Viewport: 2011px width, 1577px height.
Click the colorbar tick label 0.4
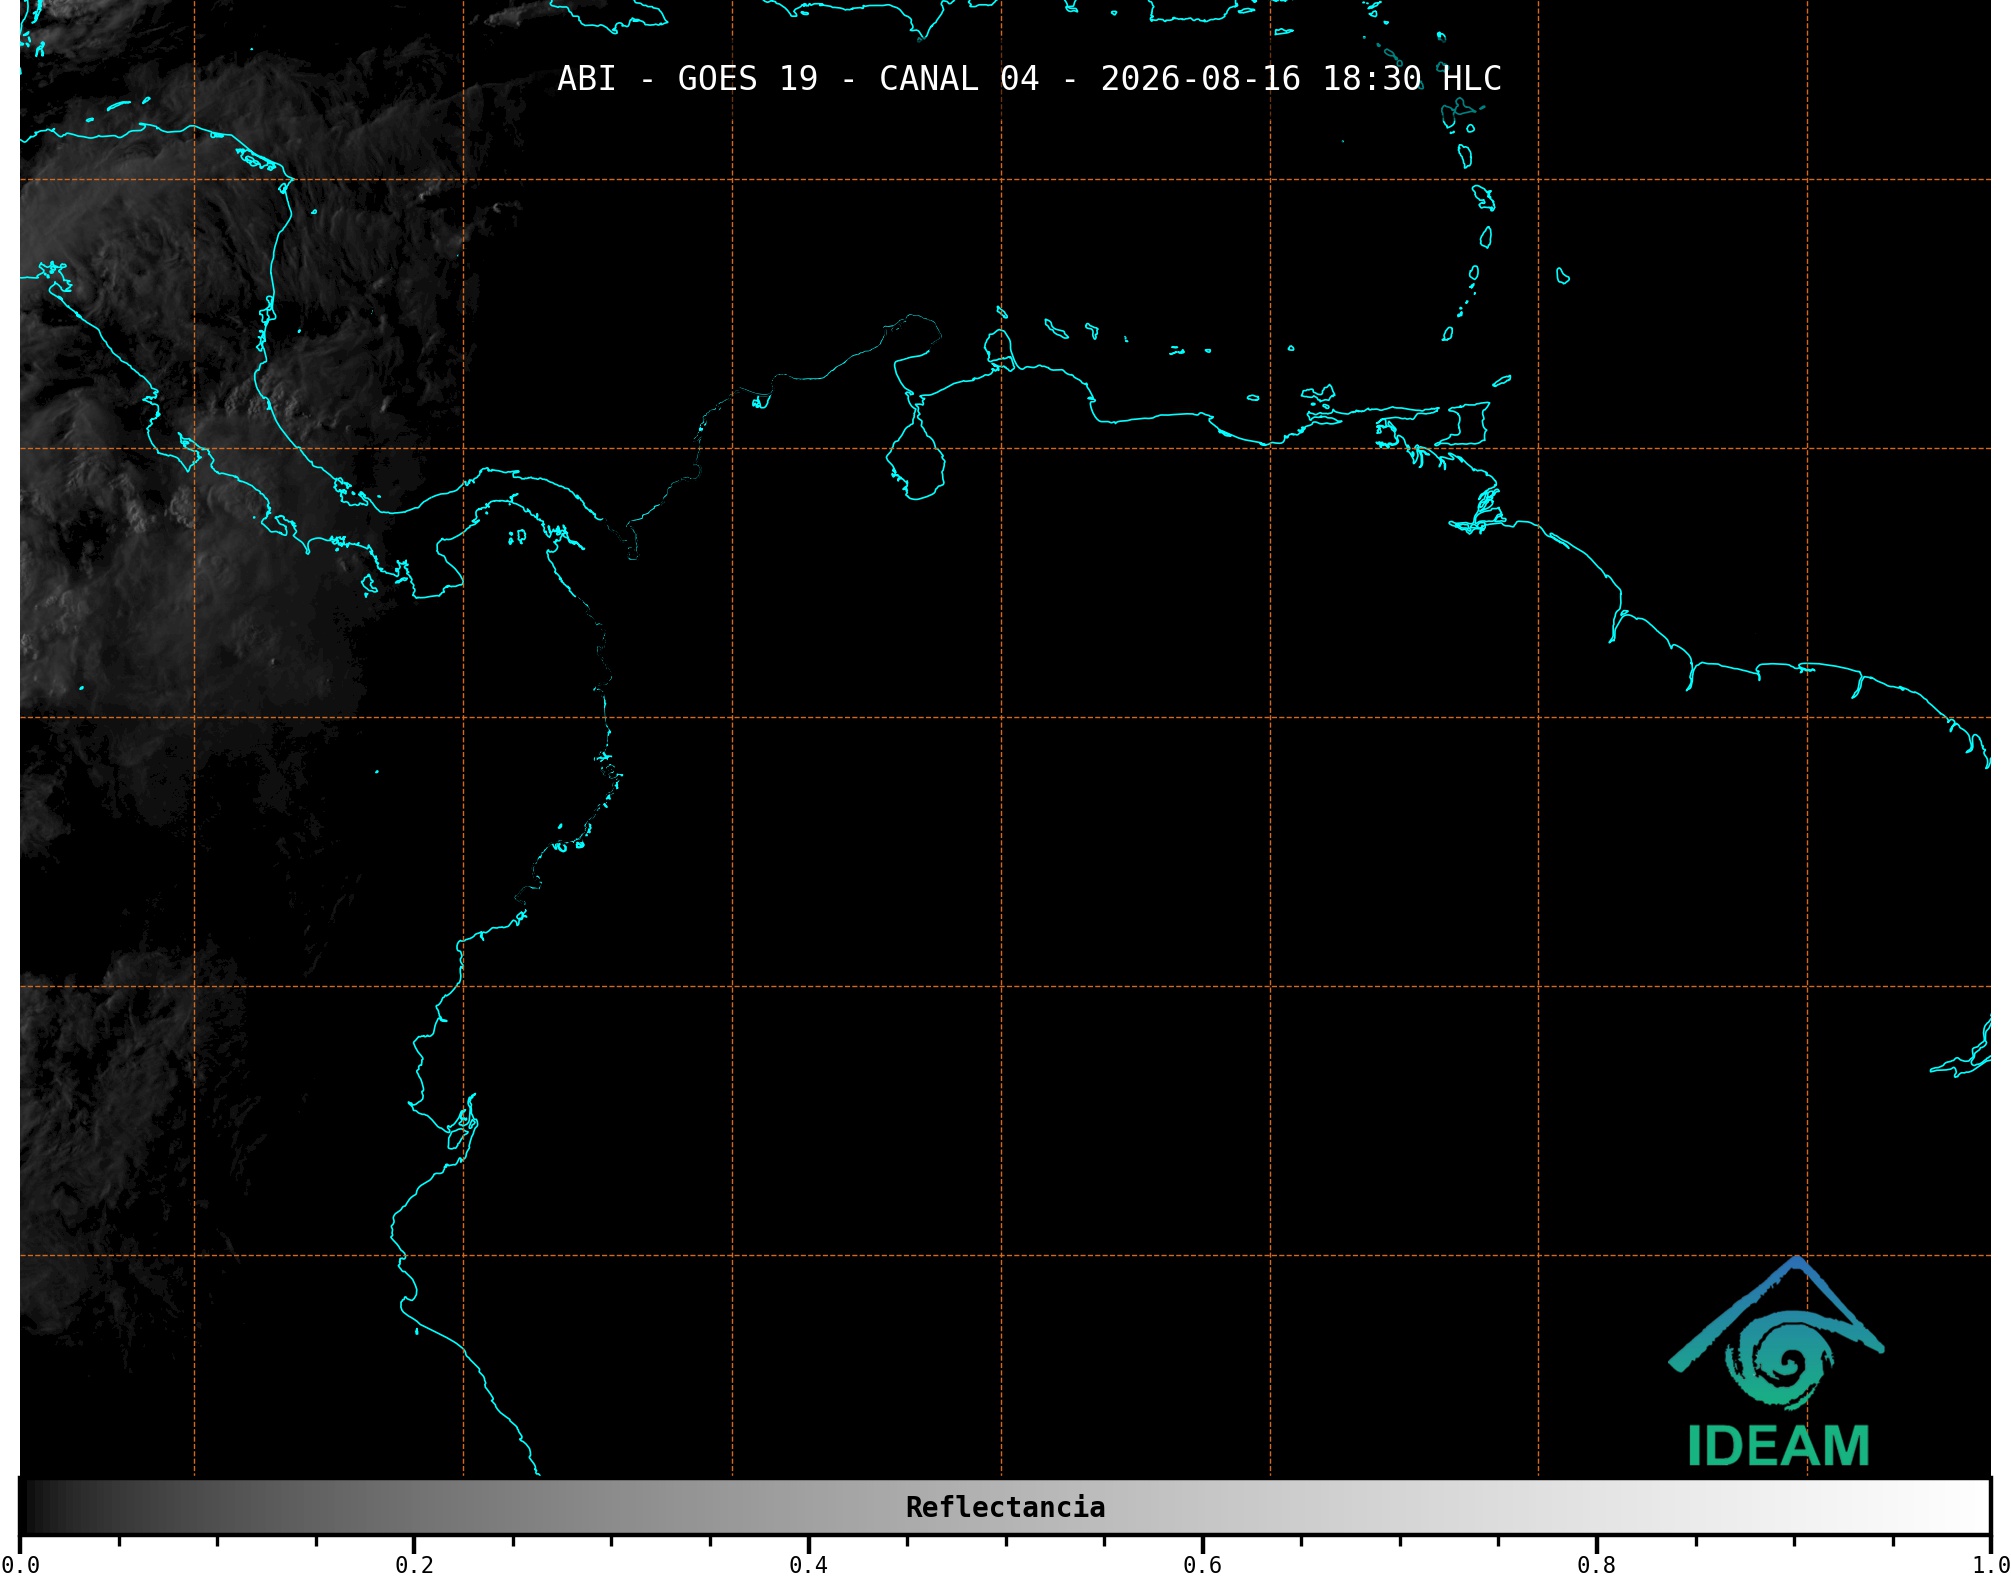808,1565
